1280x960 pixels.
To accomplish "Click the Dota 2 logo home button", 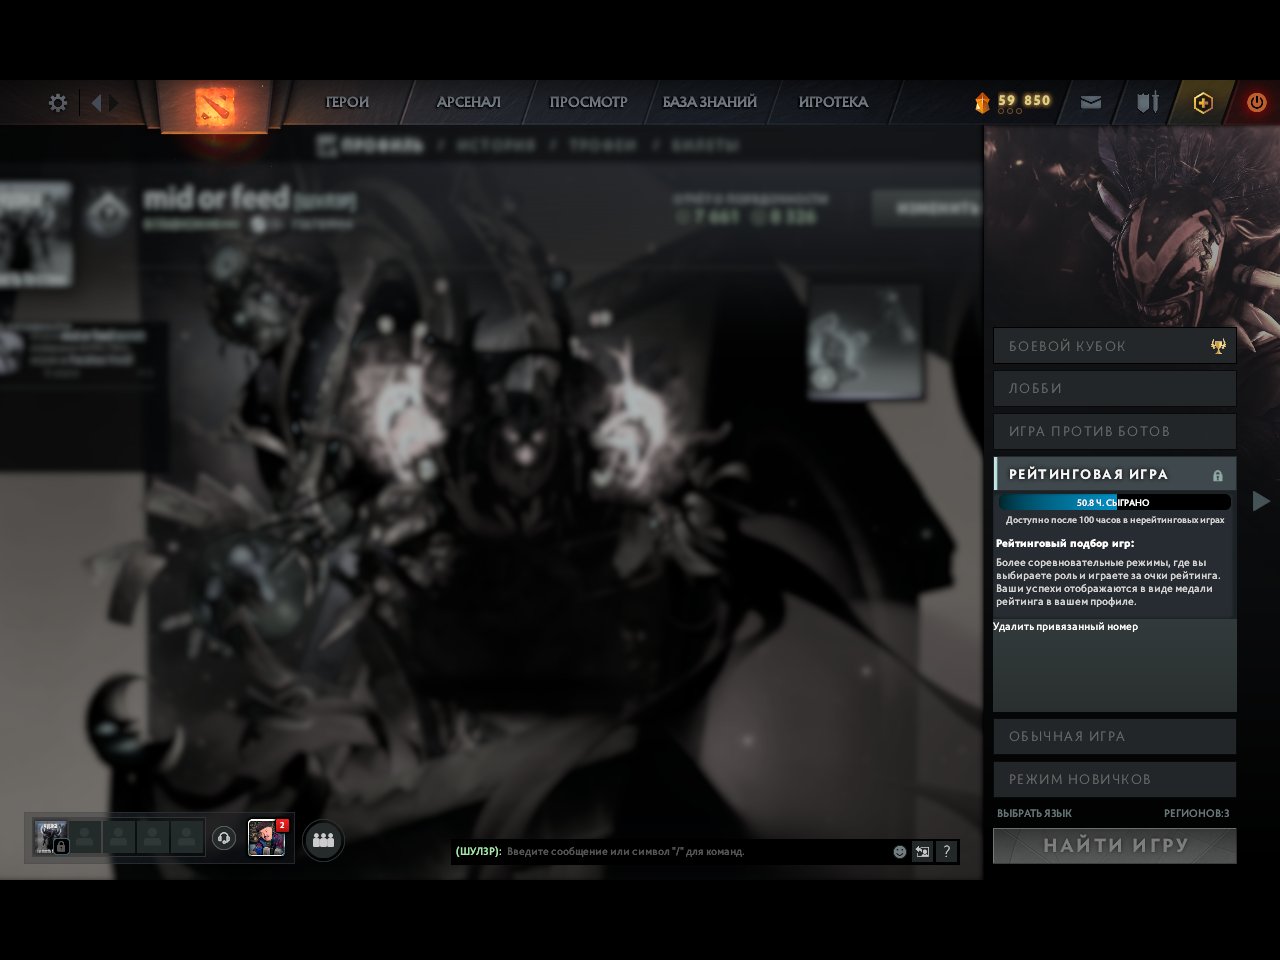I will 215,104.
